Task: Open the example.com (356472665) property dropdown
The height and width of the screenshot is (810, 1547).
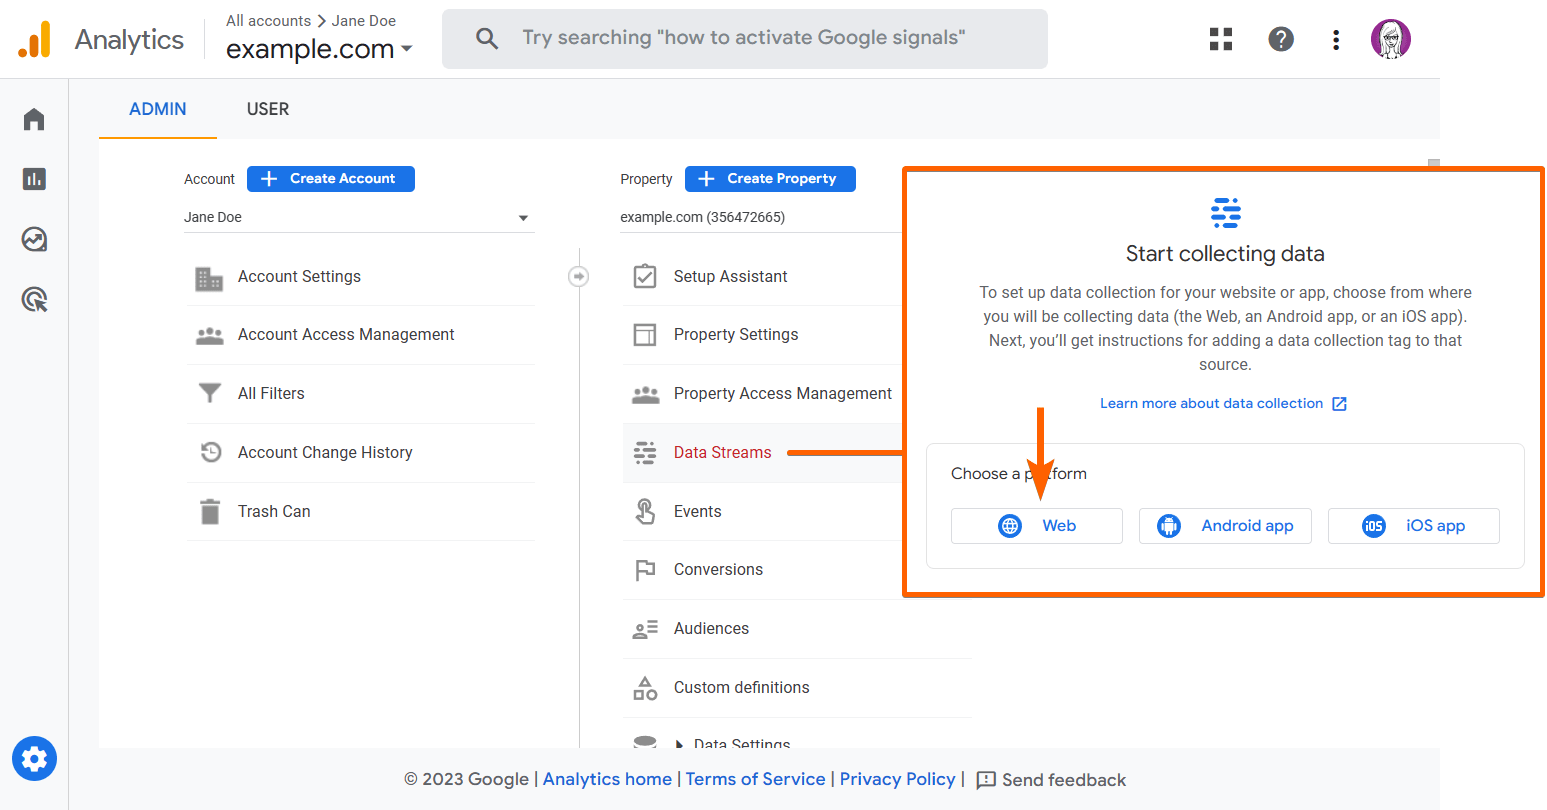Action: click(x=760, y=217)
